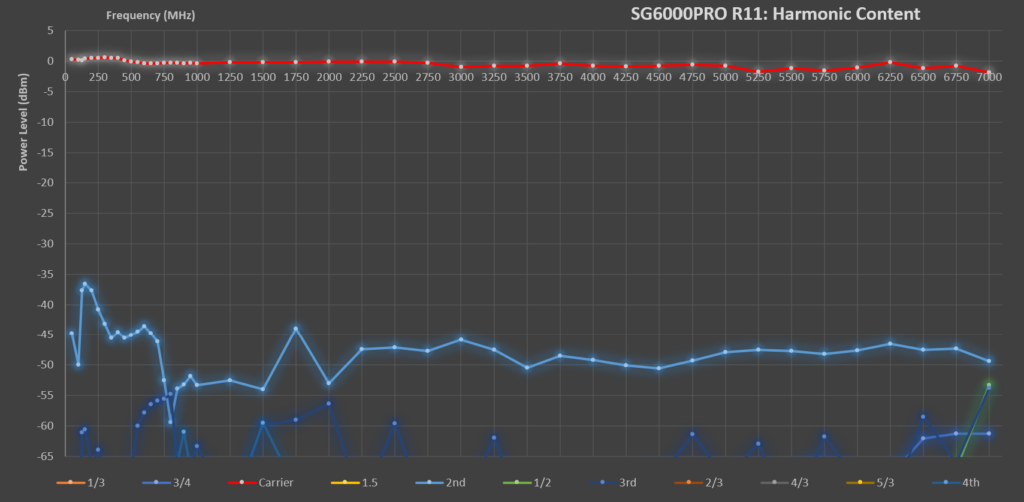This screenshot has width=1024, height=502.
Task: Select the red Carrier legend marker
Action: [x=241, y=483]
